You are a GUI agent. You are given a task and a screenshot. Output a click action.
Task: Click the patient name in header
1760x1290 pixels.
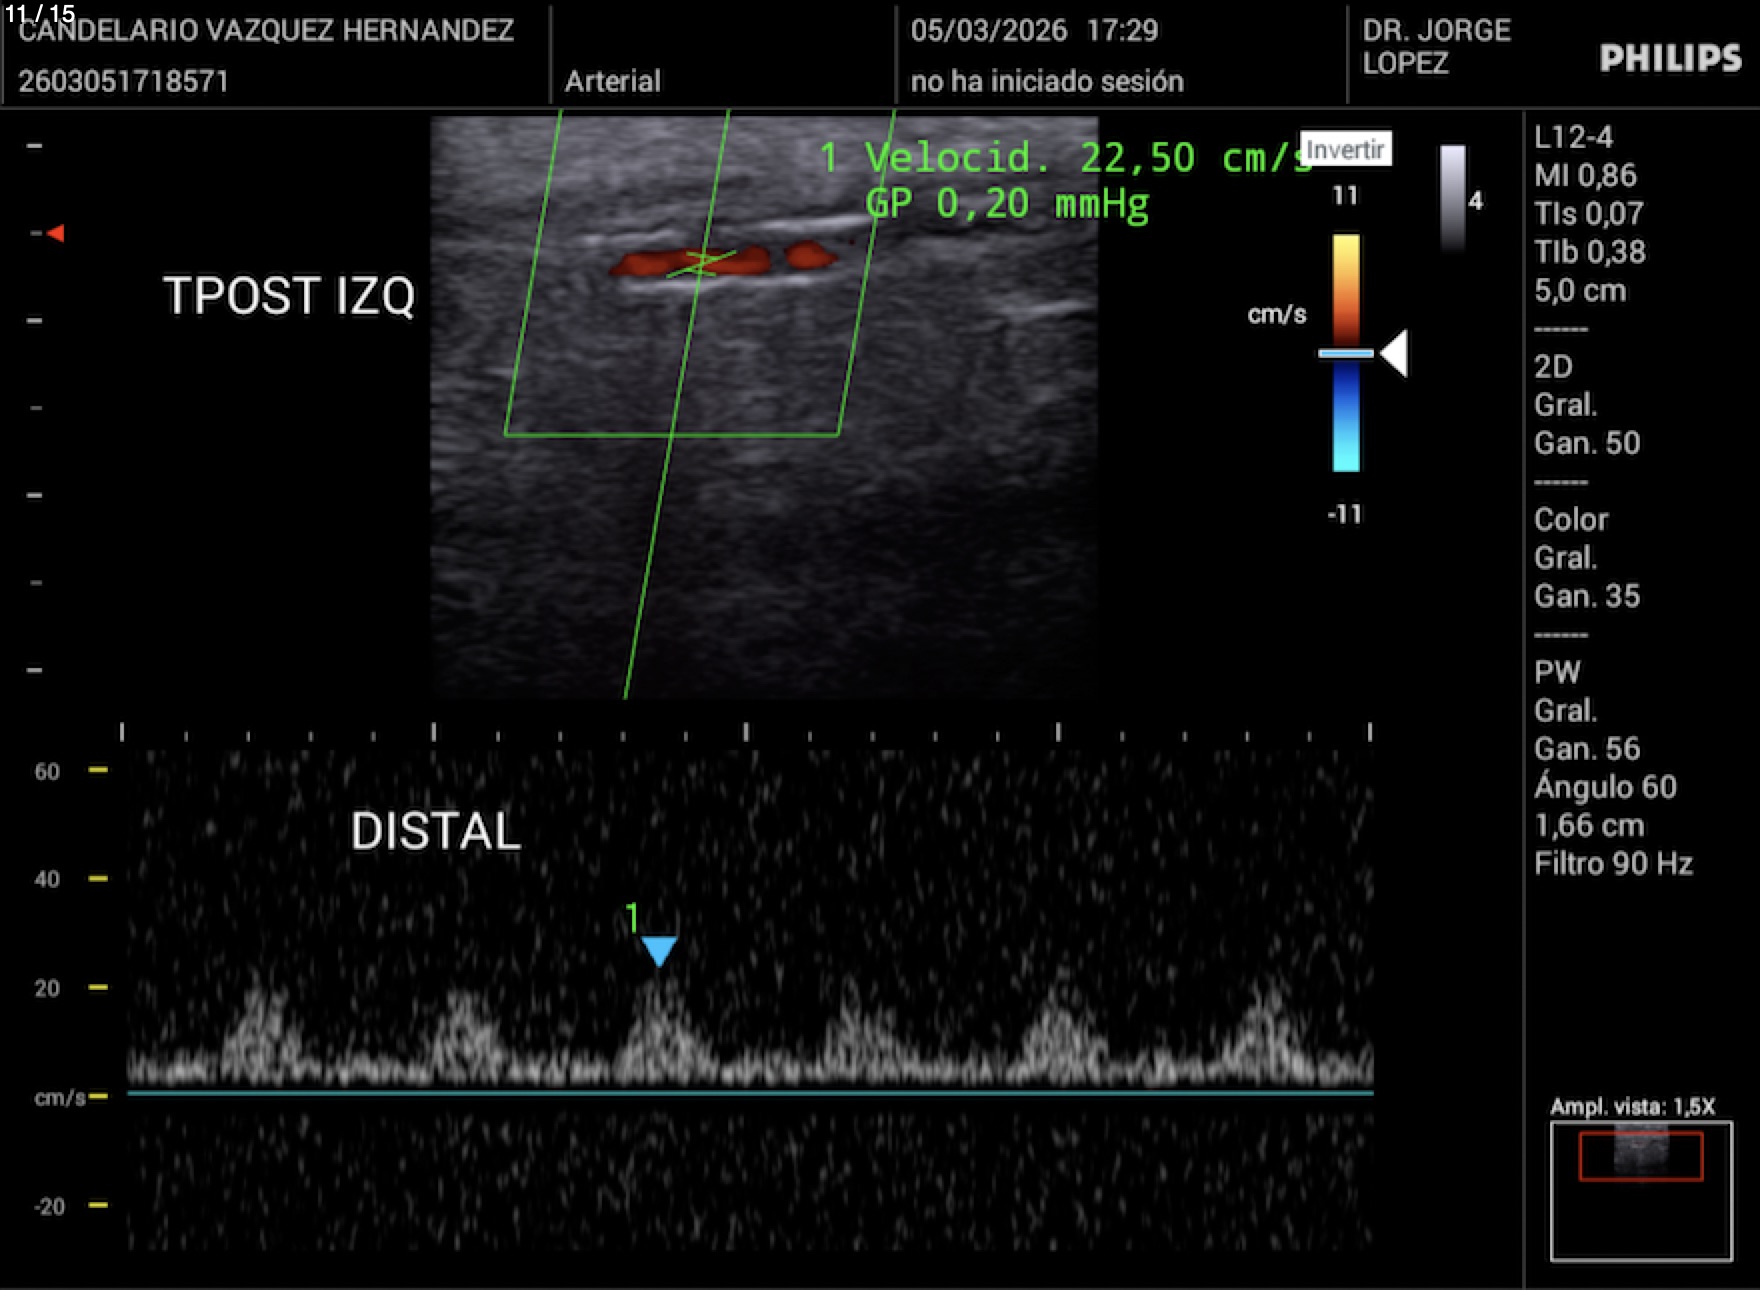tap(266, 30)
